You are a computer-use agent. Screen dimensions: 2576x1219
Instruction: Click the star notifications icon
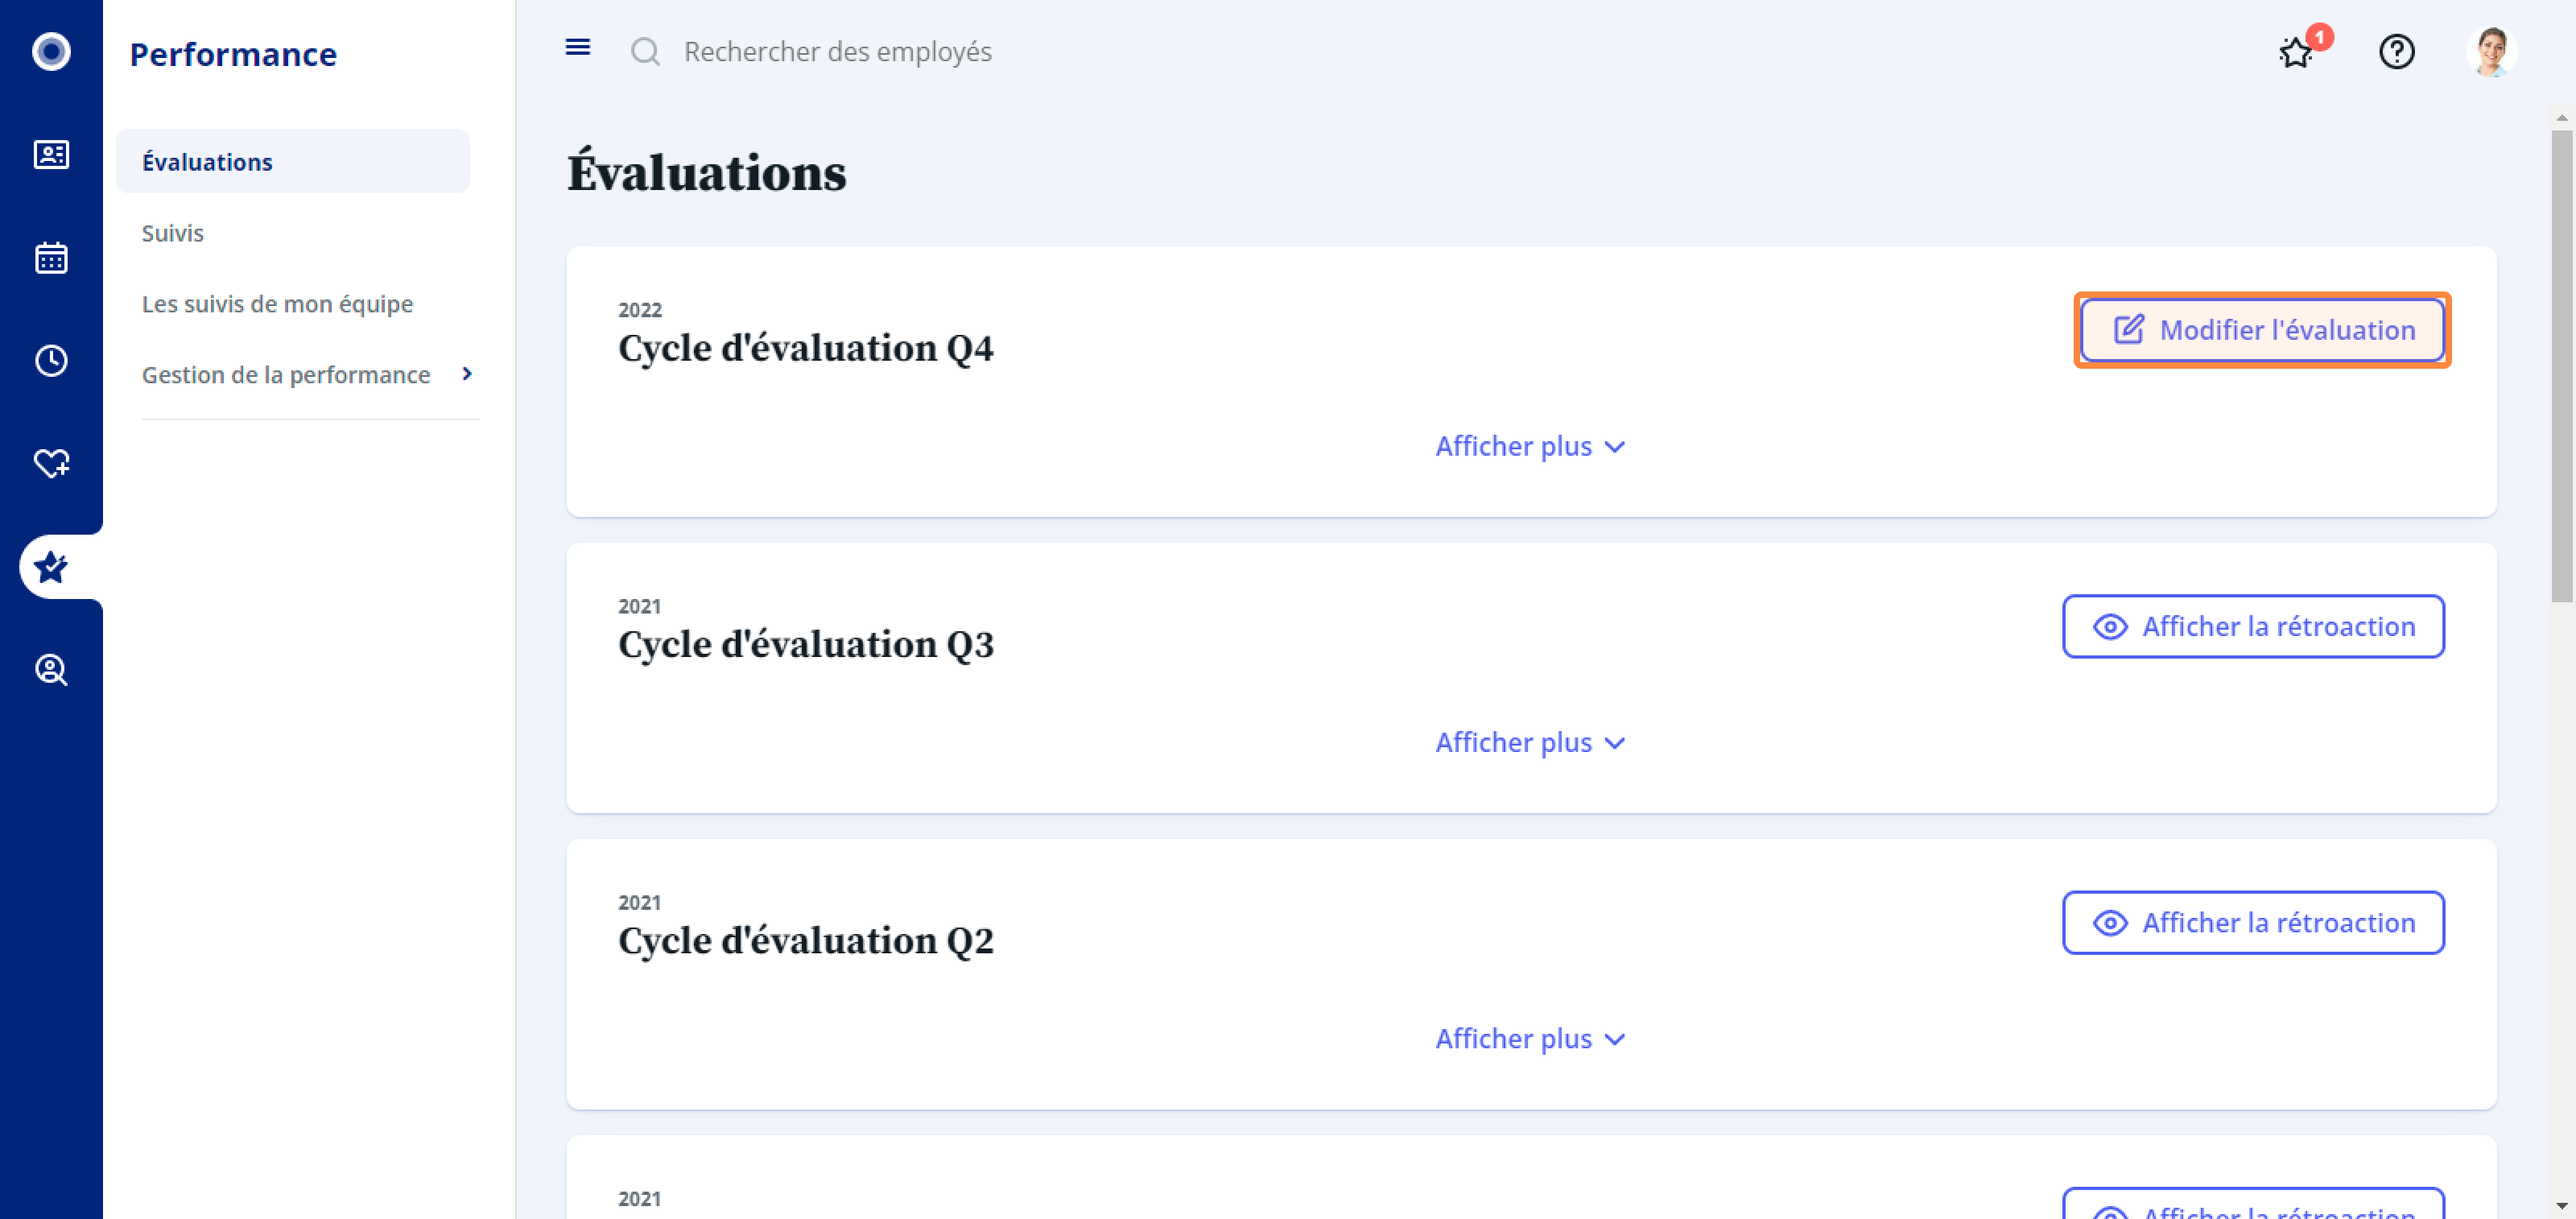click(2295, 52)
